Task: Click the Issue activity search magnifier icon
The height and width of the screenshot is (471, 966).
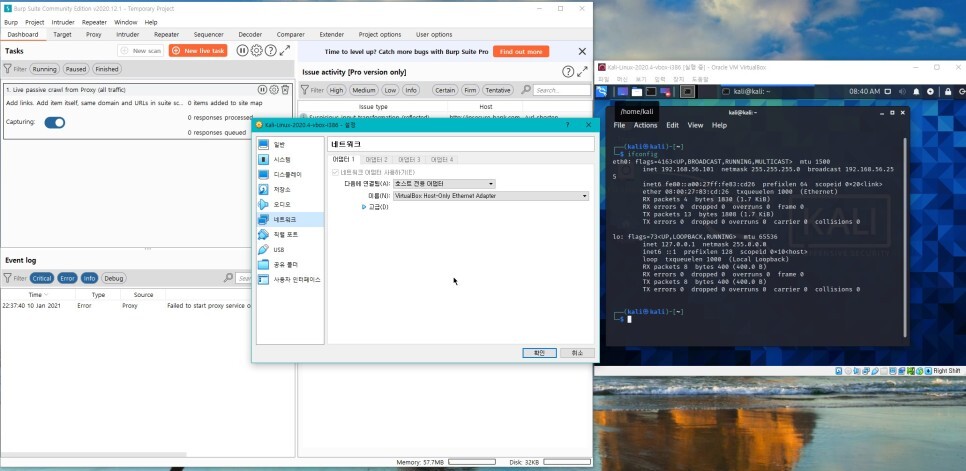Action: (x=526, y=90)
